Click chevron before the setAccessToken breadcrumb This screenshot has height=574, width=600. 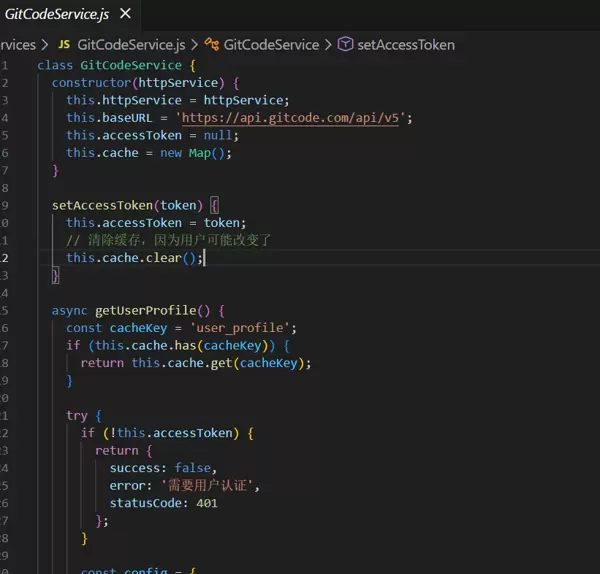point(329,45)
